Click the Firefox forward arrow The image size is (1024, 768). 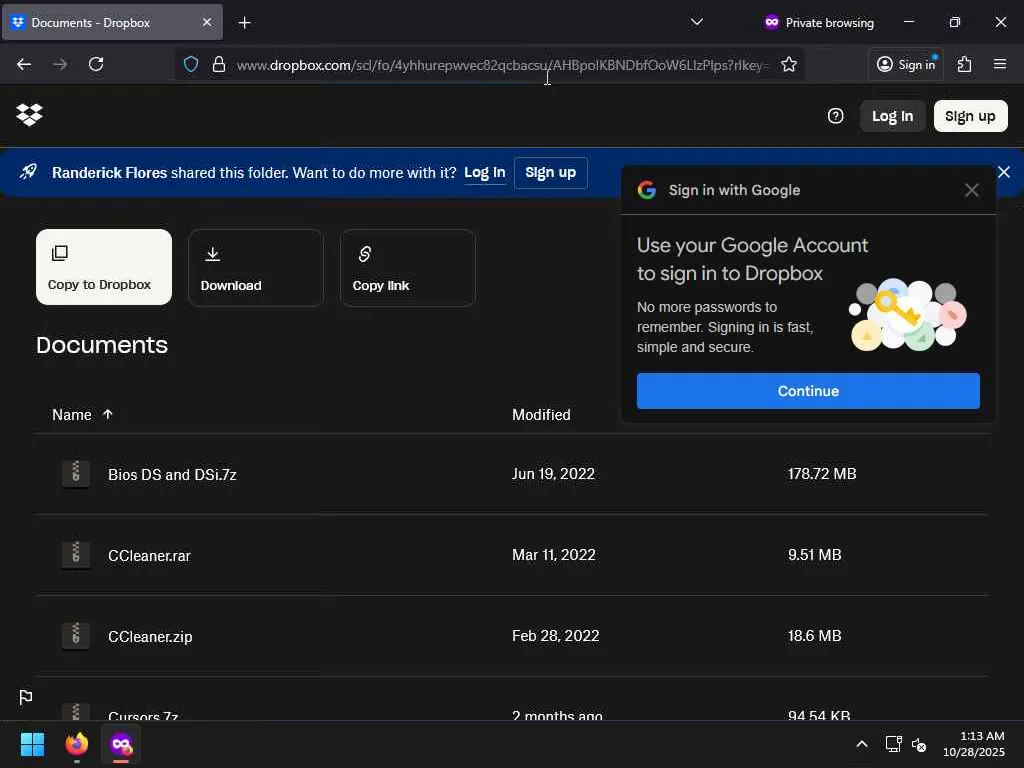tap(60, 64)
